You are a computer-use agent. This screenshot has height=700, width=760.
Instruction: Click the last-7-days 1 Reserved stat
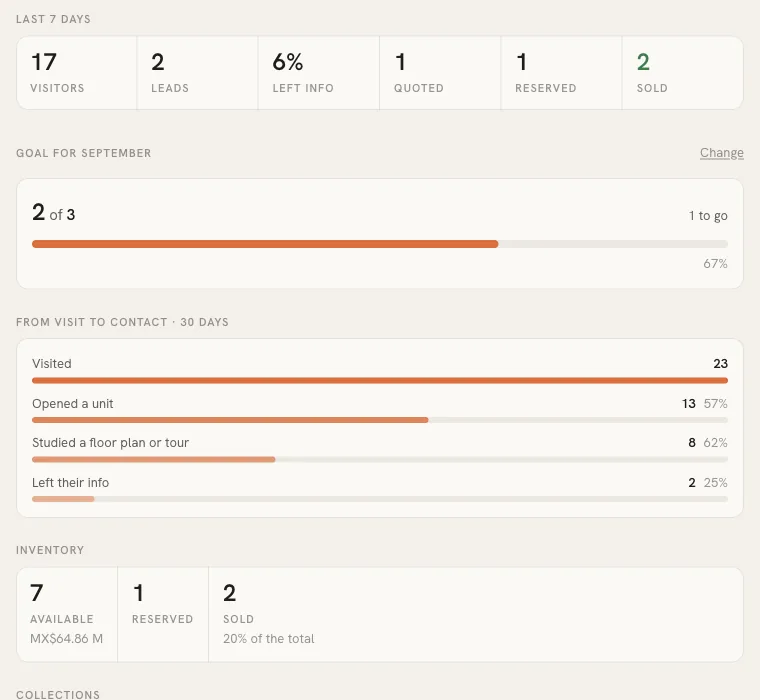pyautogui.click(x=561, y=73)
